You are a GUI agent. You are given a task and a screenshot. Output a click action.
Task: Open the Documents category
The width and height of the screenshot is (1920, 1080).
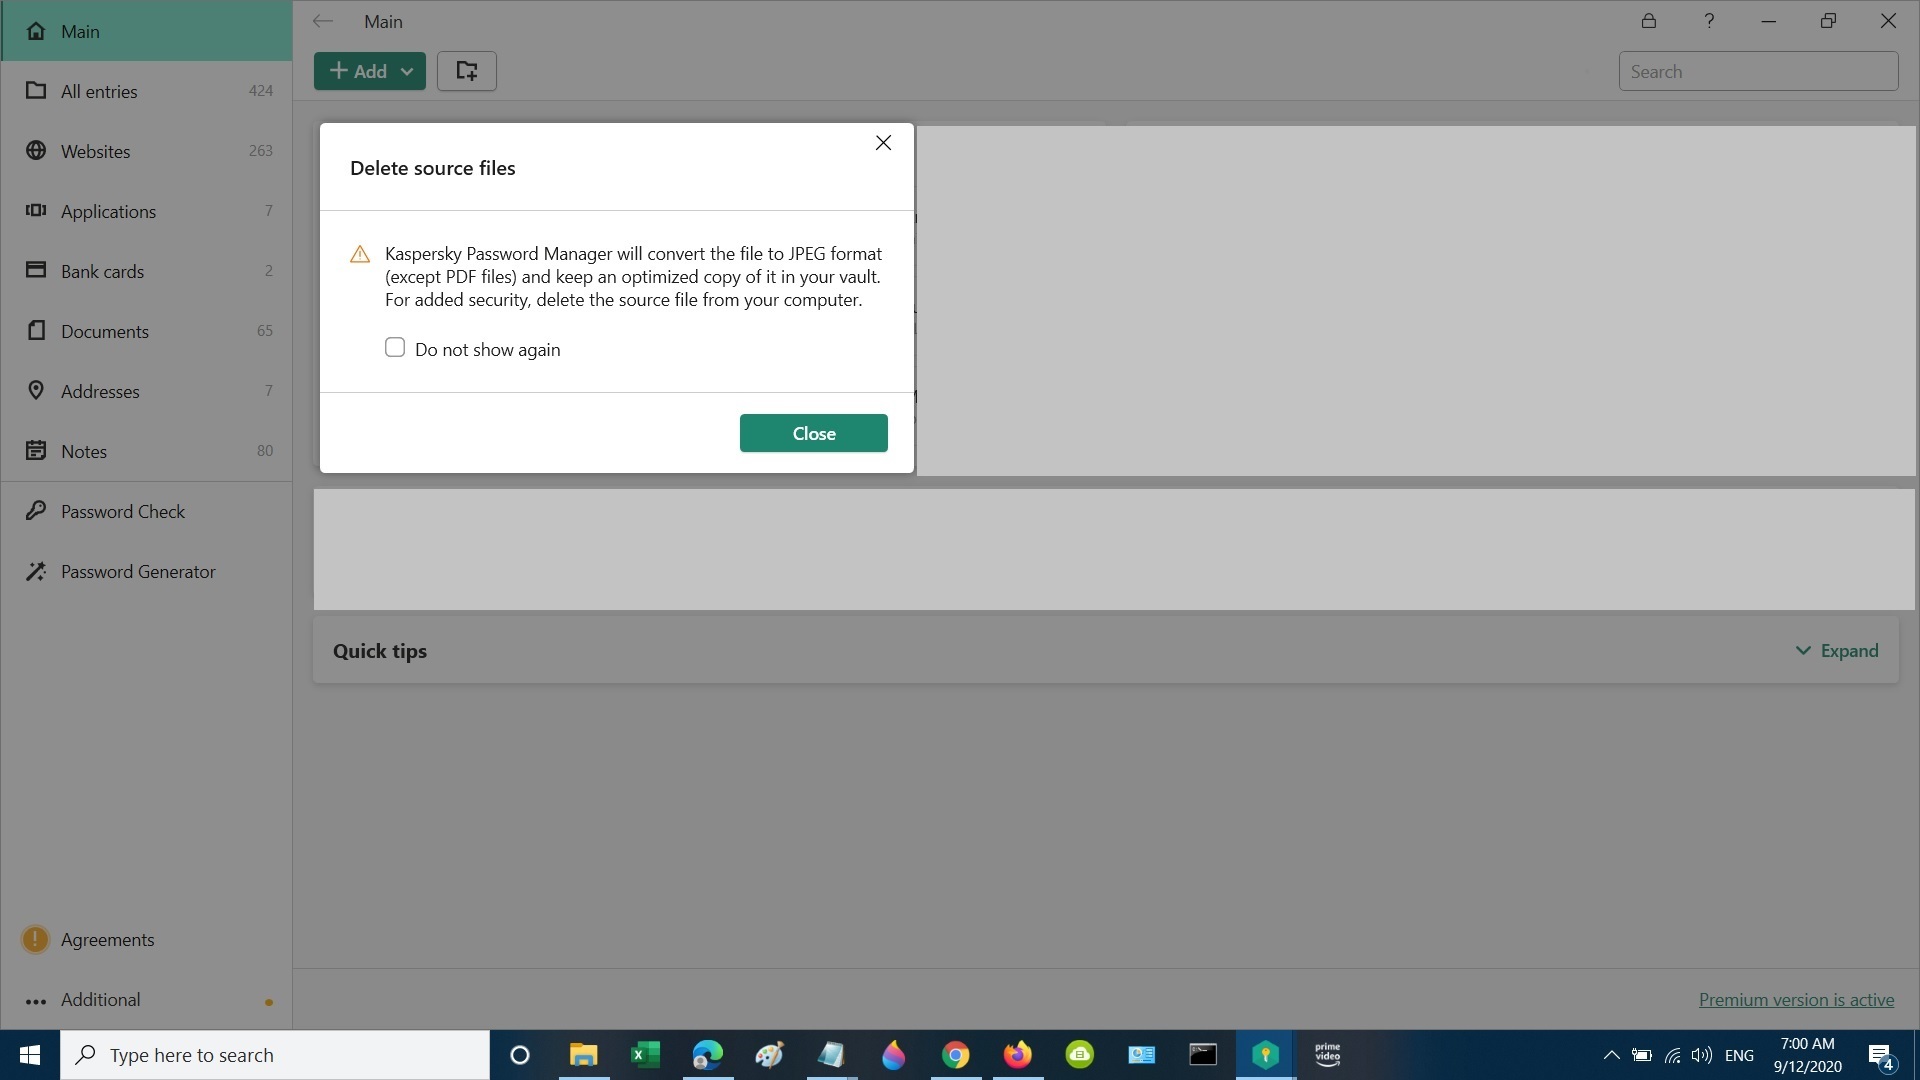pos(147,331)
